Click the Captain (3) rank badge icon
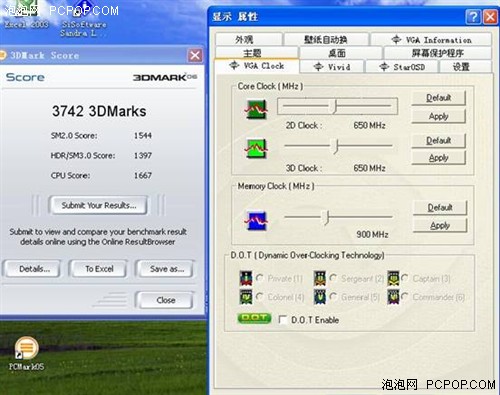500x395 pixels. click(x=393, y=278)
